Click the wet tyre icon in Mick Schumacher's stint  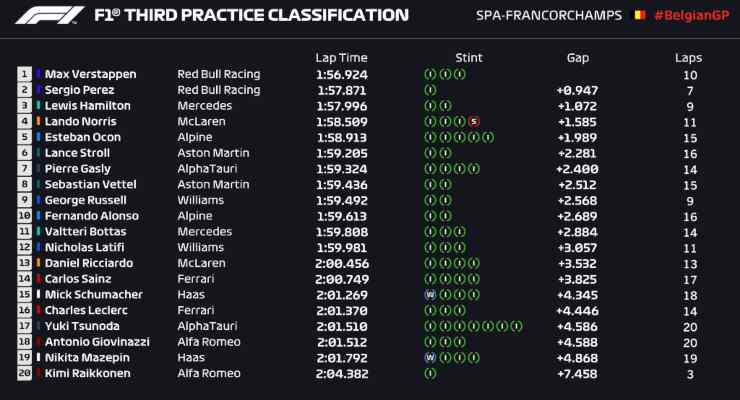pos(430,295)
